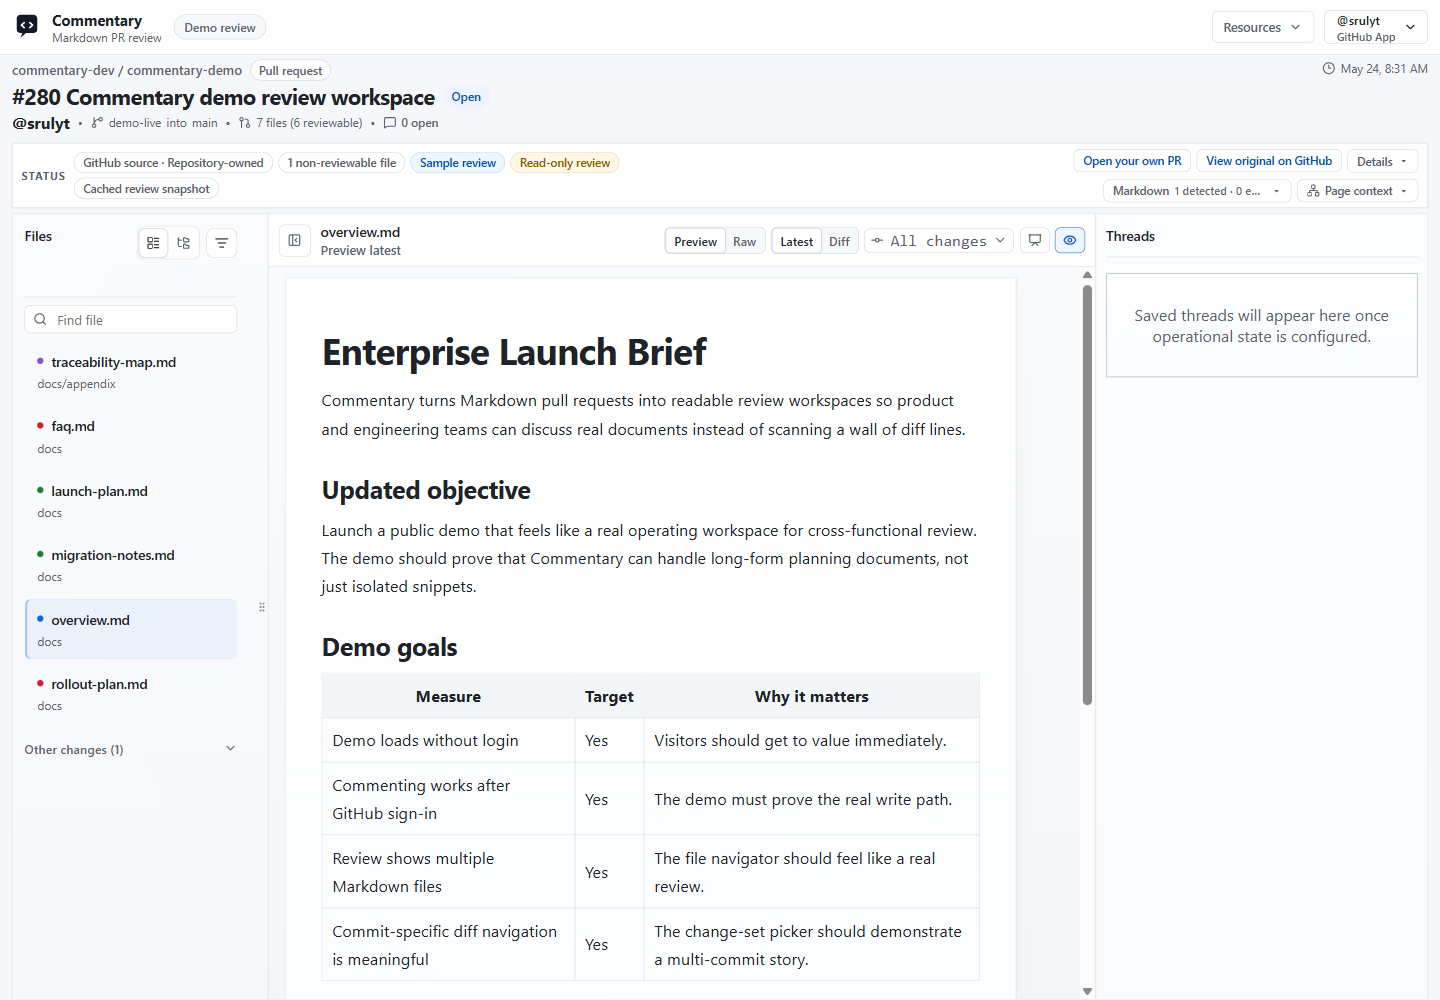Click the @srulyt author name
This screenshot has height=1000, width=1440.
pyautogui.click(x=41, y=123)
